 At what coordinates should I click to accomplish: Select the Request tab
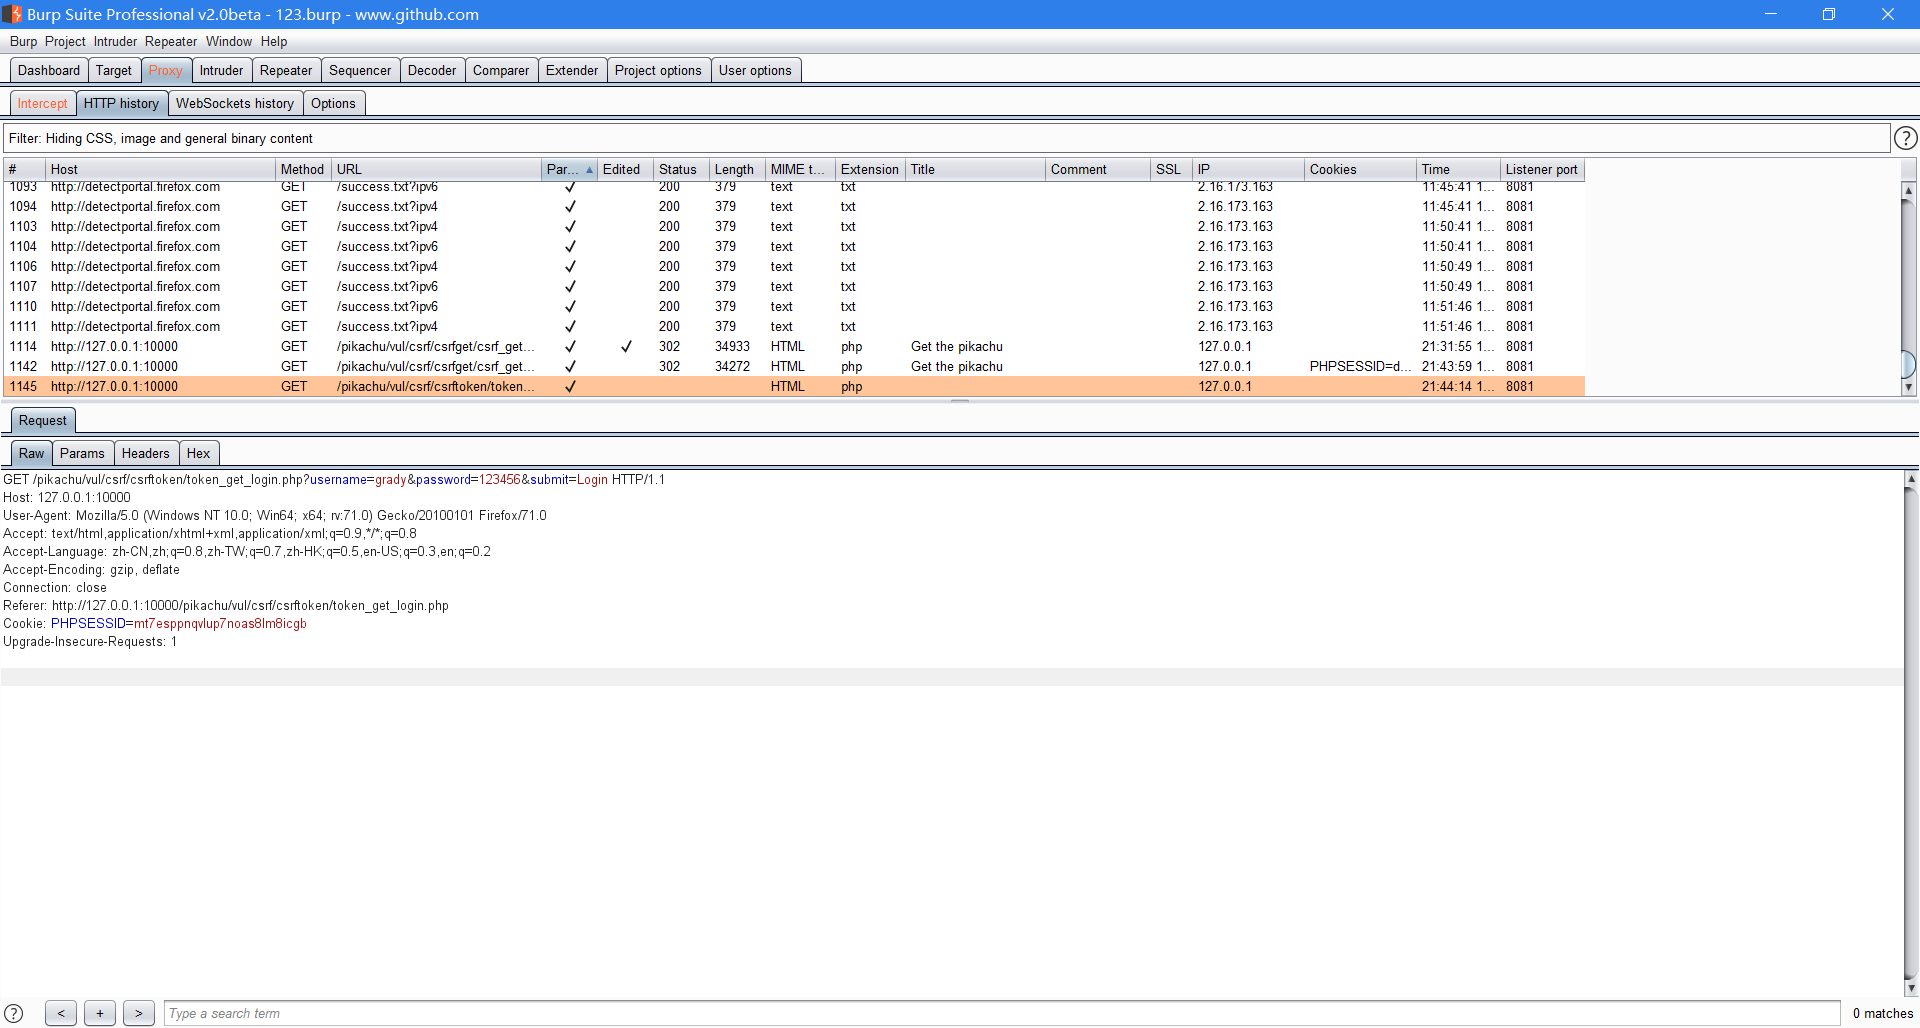coord(43,420)
